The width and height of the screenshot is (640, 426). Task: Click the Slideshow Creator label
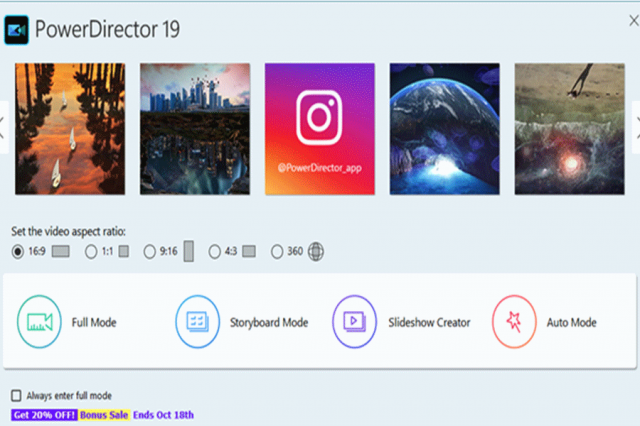tap(429, 322)
